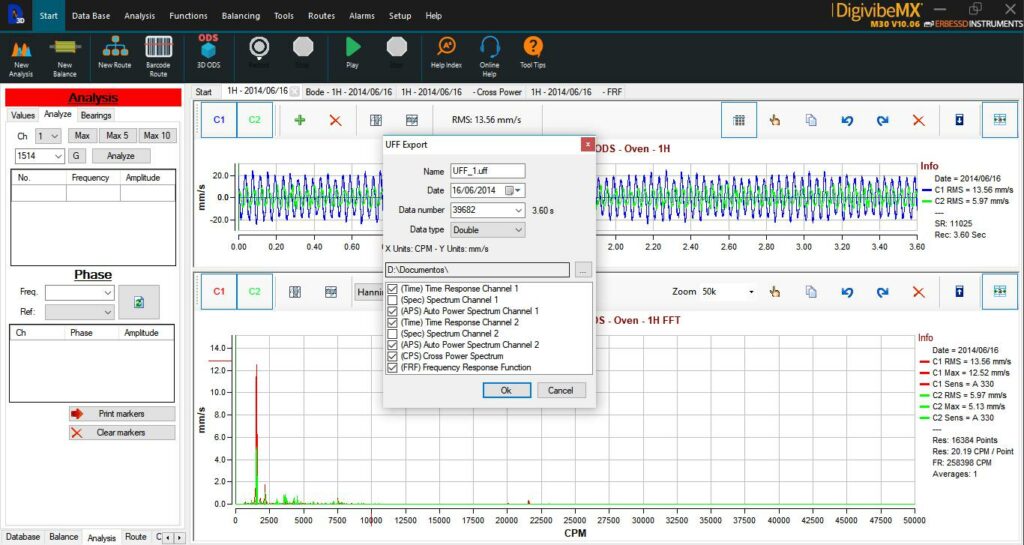Open the Balancing menu
The height and width of the screenshot is (545, 1024).
[x=240, y=16]
